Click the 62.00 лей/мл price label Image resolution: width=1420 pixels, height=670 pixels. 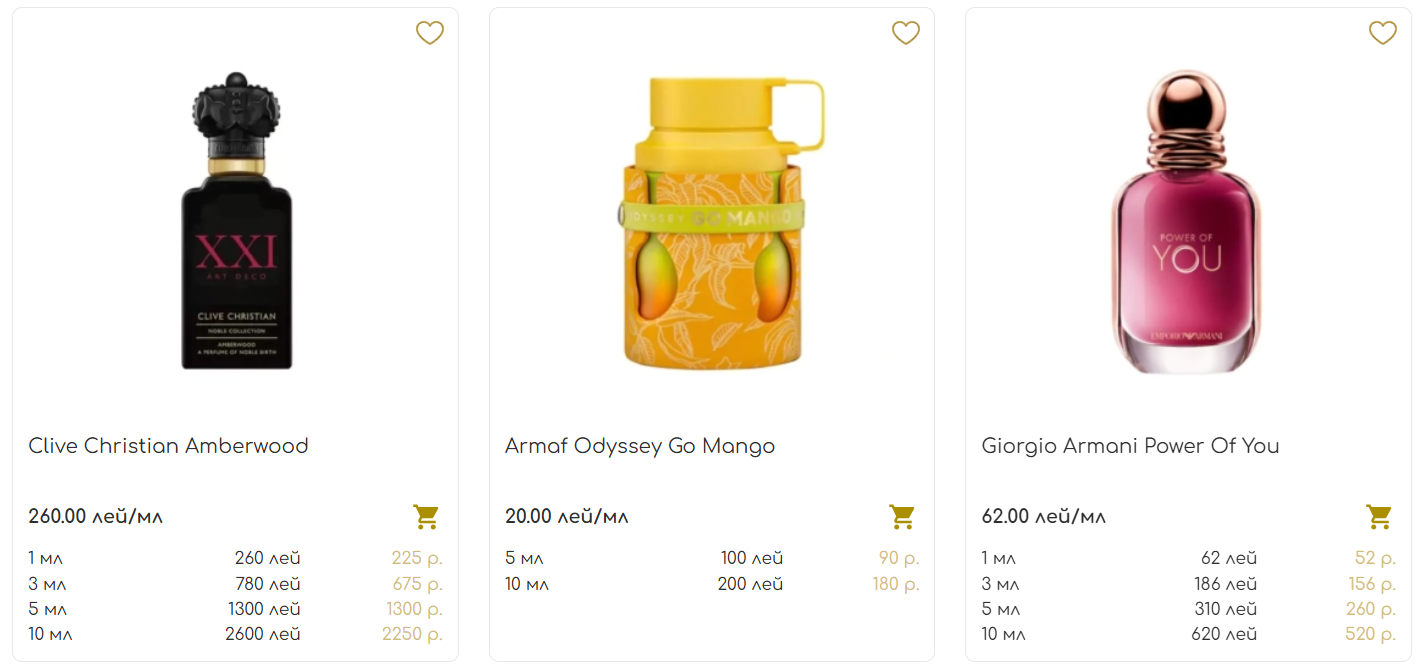click(x=1044, y=517)
